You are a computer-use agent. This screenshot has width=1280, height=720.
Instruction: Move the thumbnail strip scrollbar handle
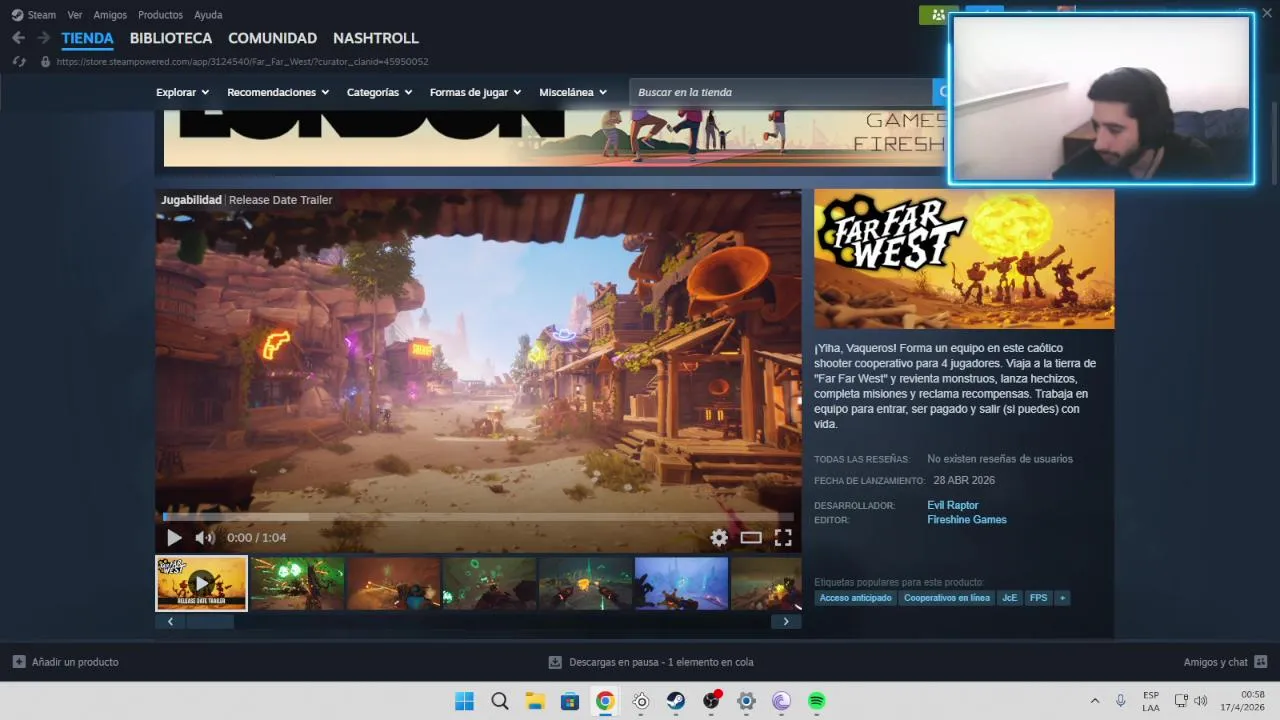pos(210,622)
